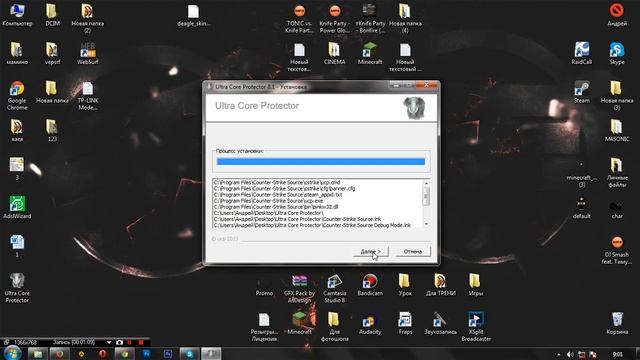Select the Camtasia Studio 8 icon
Screen dimensions: 640x360
[x=334, y=288]
